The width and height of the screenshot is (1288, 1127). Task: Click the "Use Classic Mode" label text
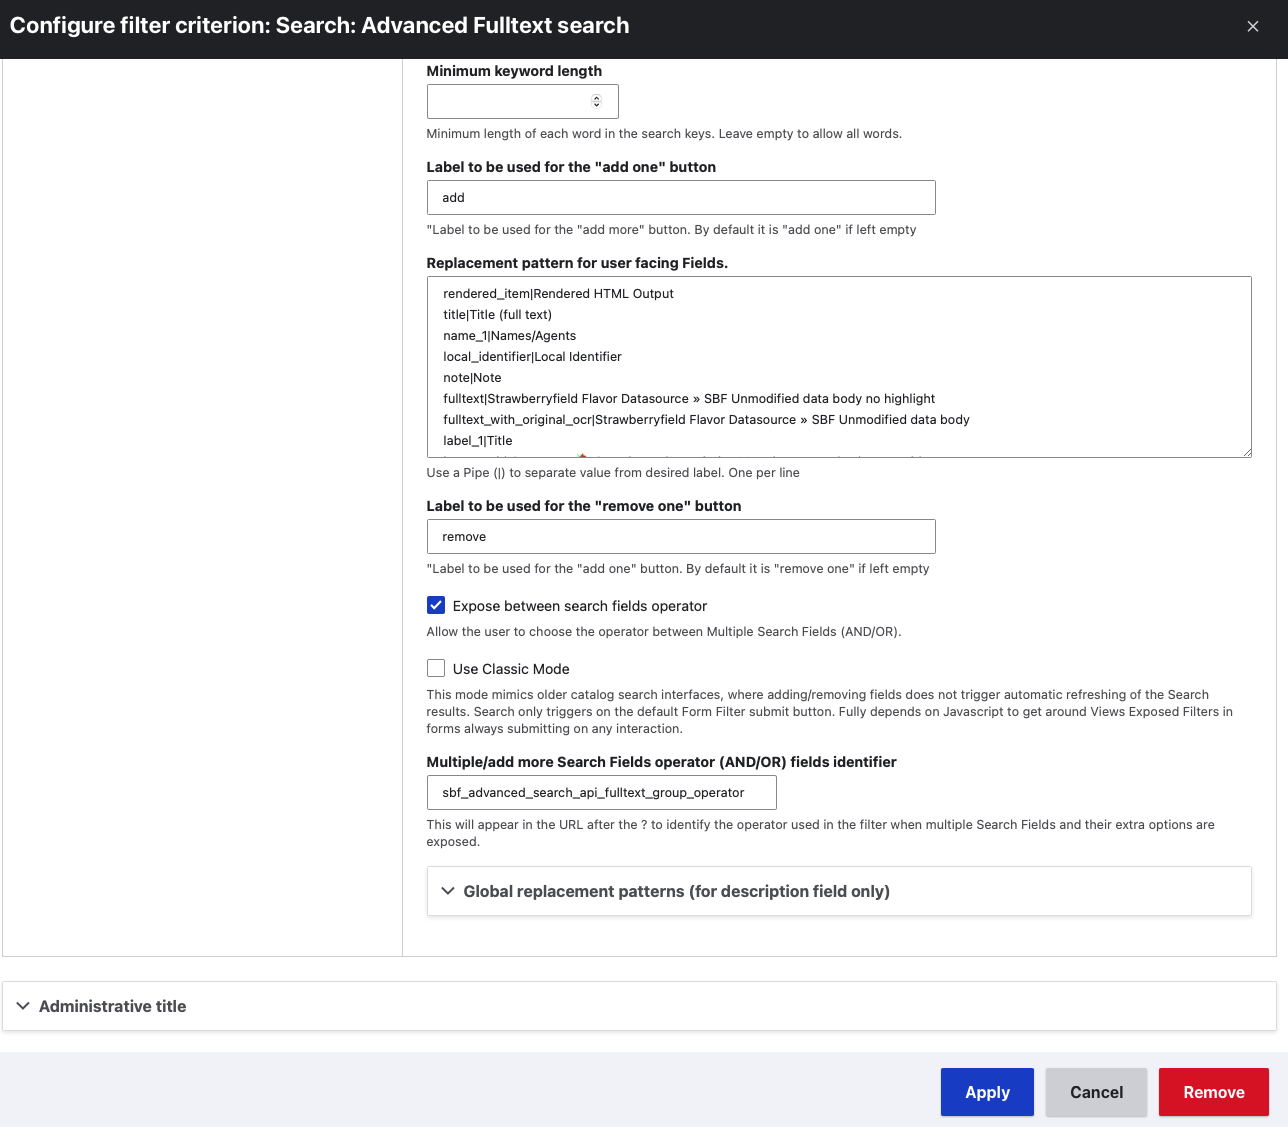510,669
